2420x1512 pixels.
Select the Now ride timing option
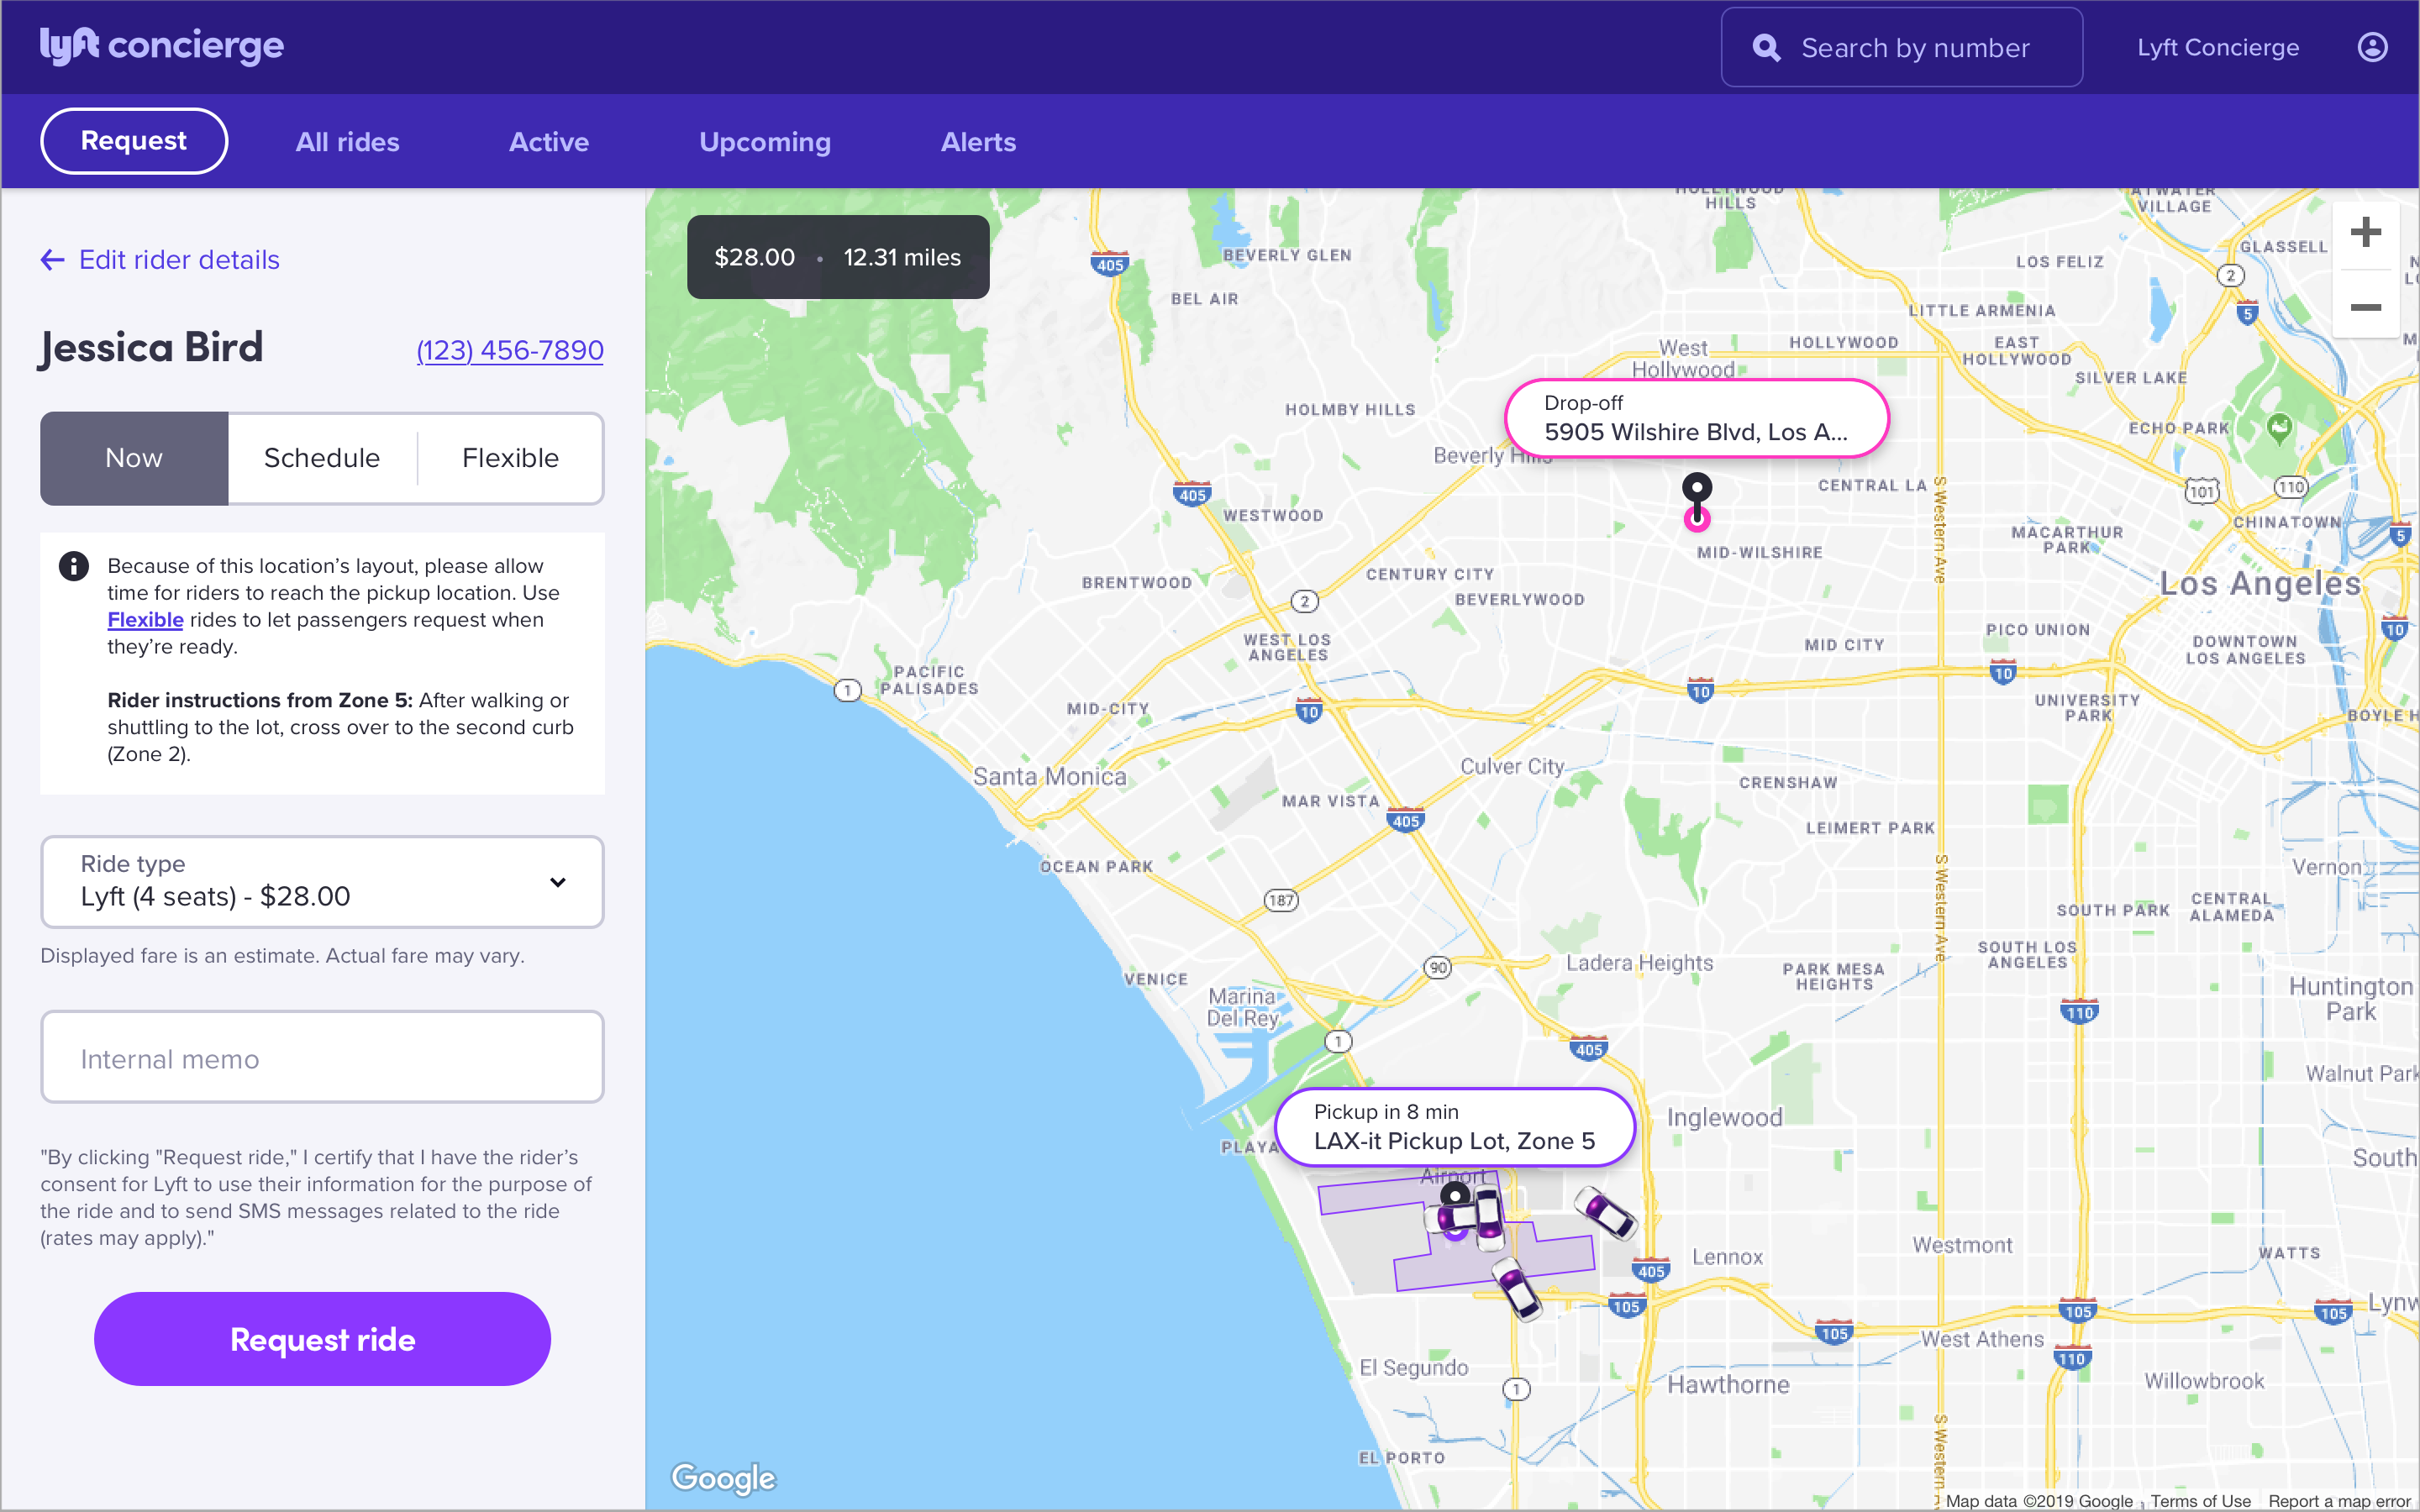[x=133, y=458]
